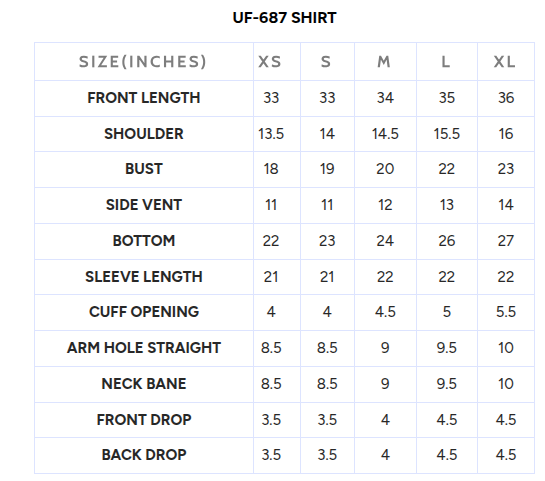545x481 pixels.
Task: Click the XL front length value 36
Action: tap(506, 98)
